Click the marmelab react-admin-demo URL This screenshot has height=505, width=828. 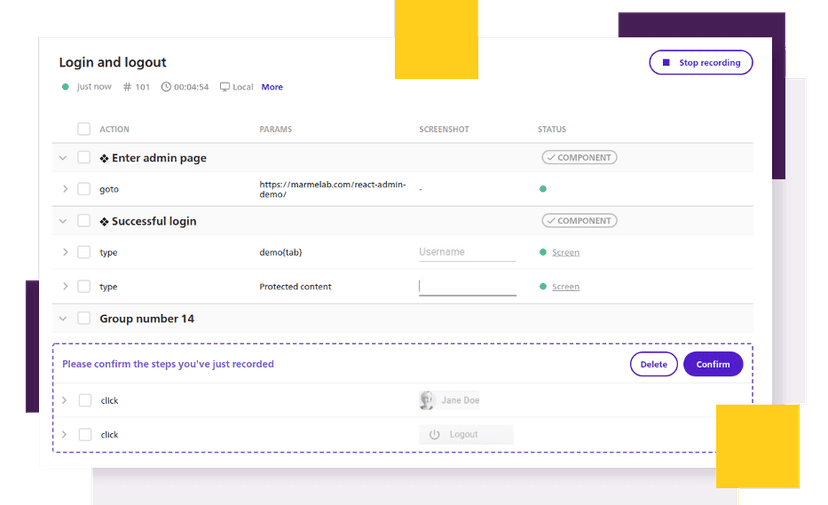coord(333,189)
